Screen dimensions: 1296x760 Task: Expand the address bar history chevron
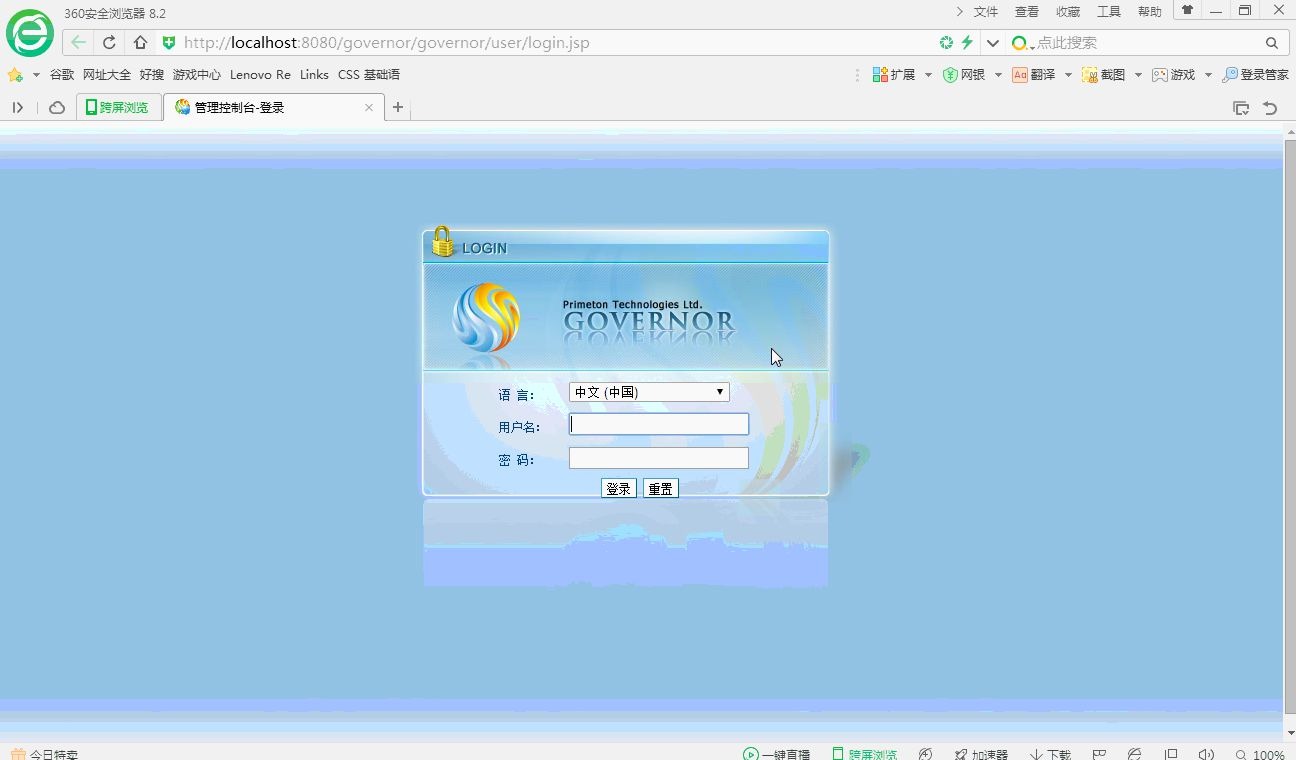[992, 43]
